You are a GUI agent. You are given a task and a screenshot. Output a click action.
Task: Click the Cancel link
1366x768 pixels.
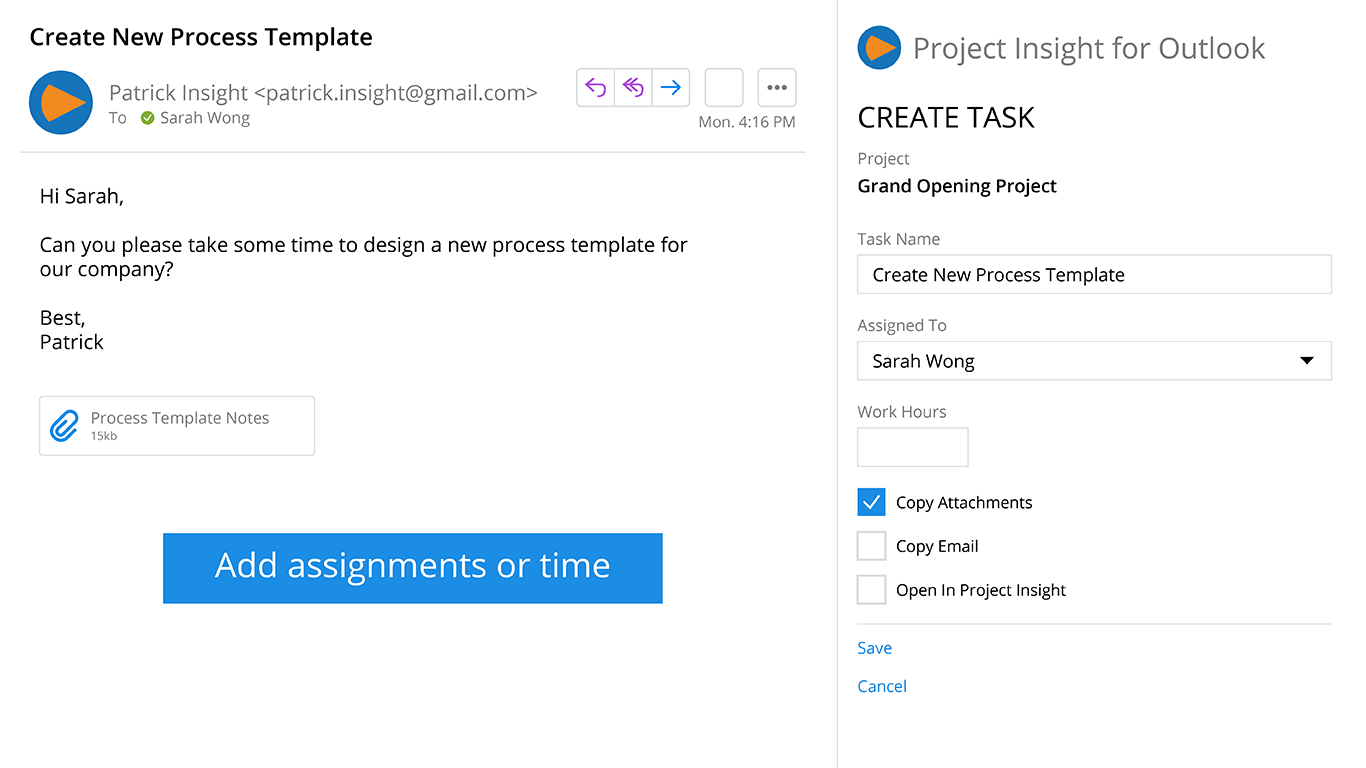[x=882, y=686]
